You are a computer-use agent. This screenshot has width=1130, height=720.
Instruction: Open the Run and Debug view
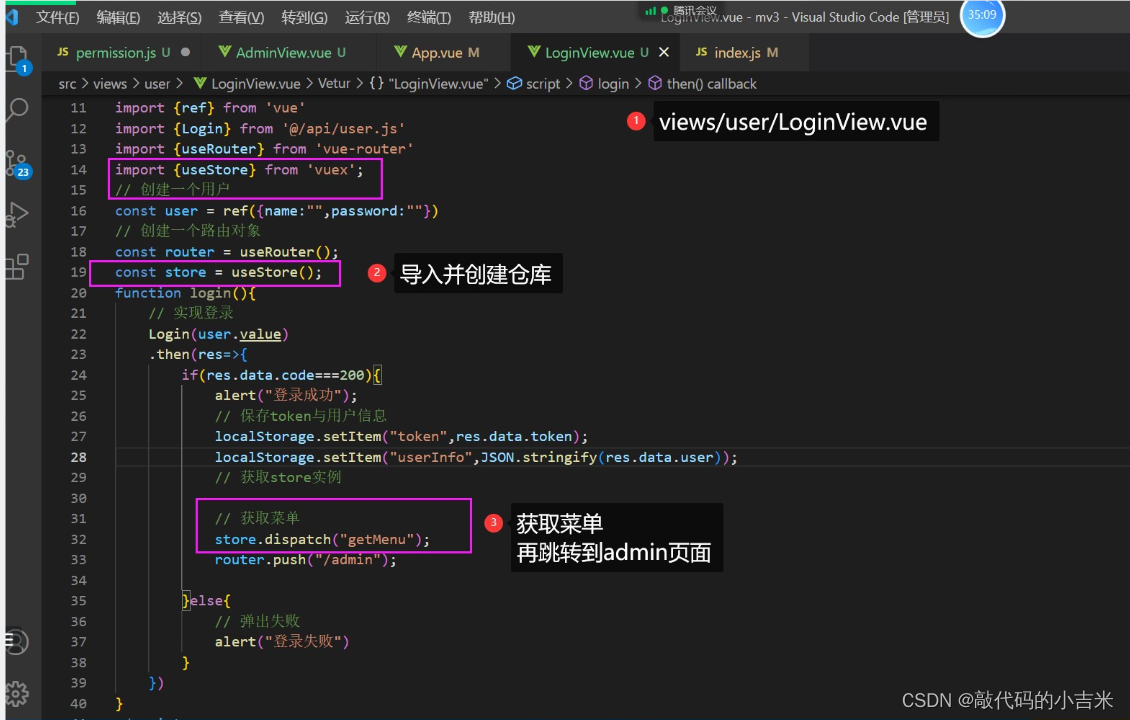coord(17,215)
